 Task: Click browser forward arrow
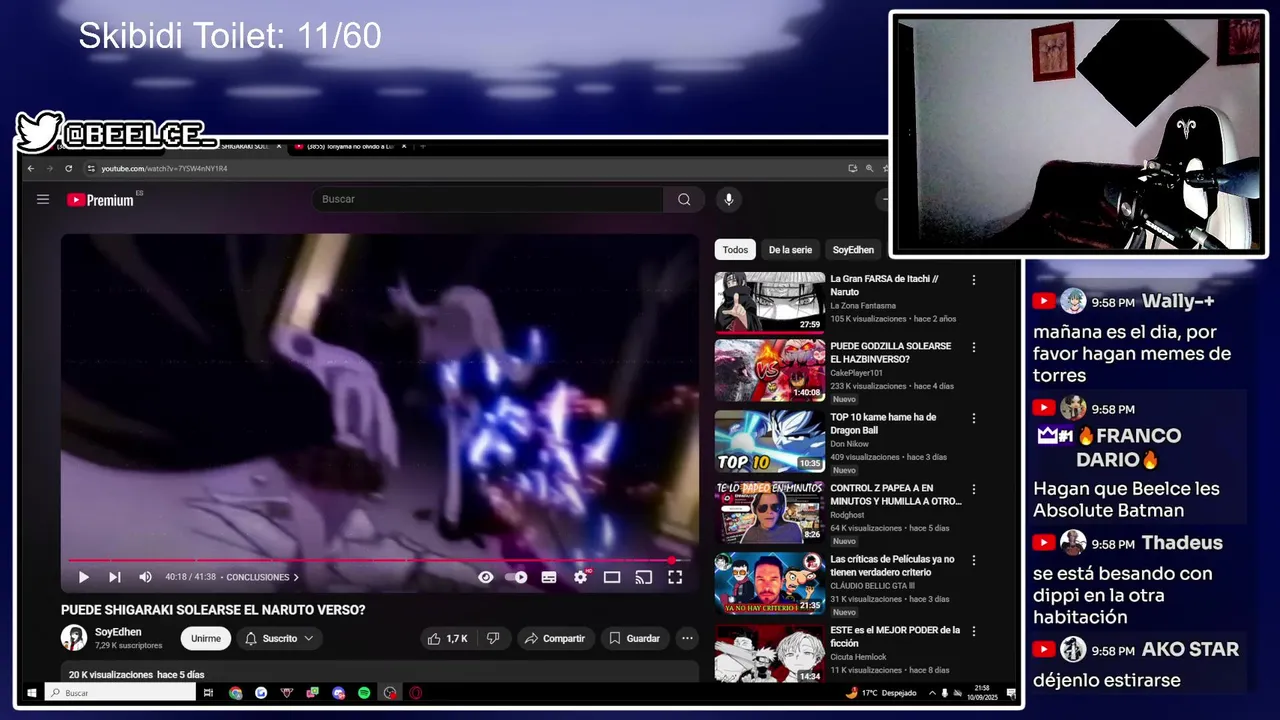point(49,169)
